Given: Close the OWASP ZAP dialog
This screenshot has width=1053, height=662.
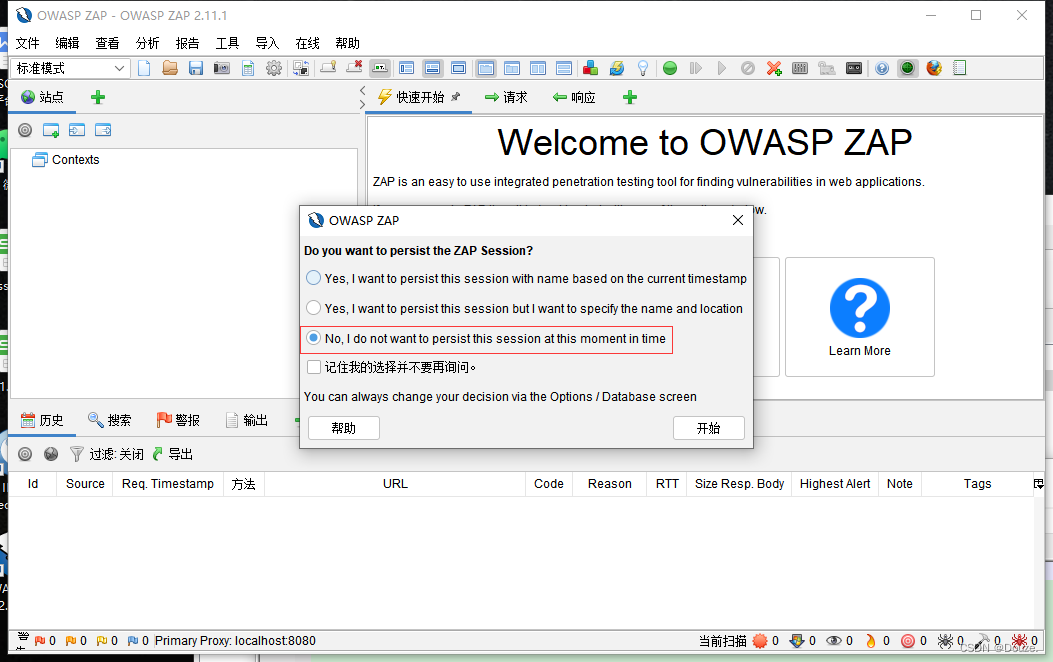Looking at the screenshot, I should pyautogui.click(x=737, y=220).
